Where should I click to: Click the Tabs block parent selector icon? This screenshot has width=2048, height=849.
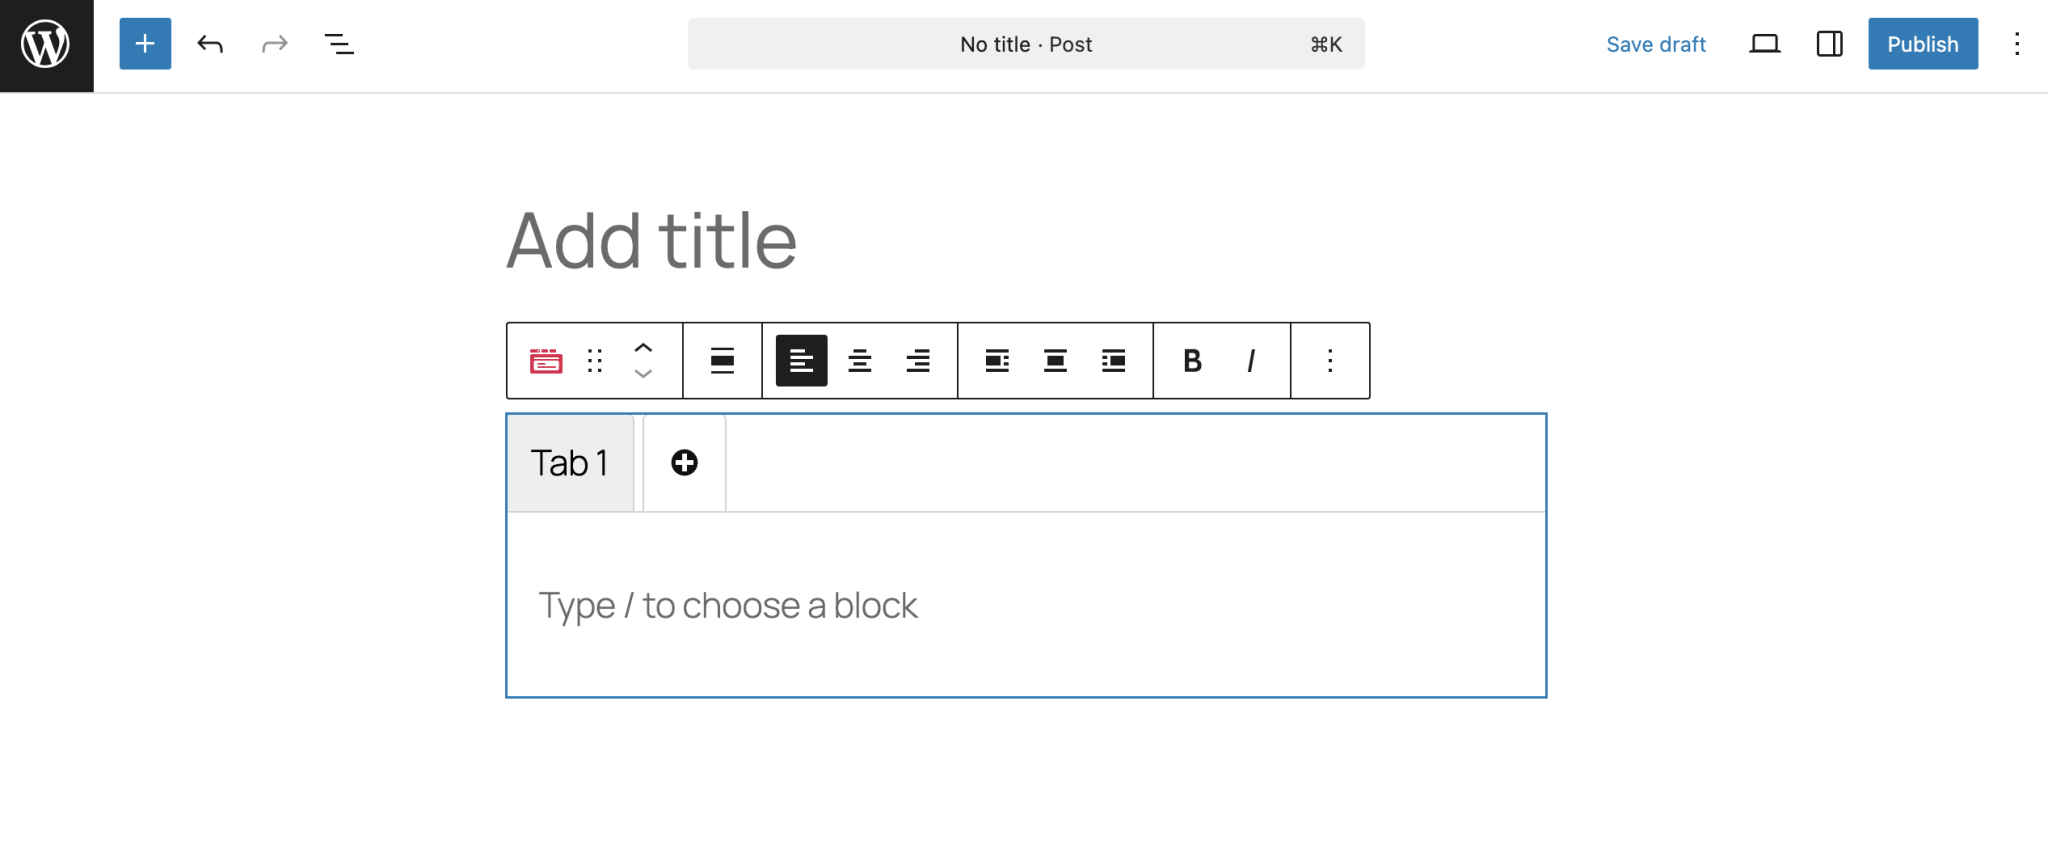click(545, 361)
